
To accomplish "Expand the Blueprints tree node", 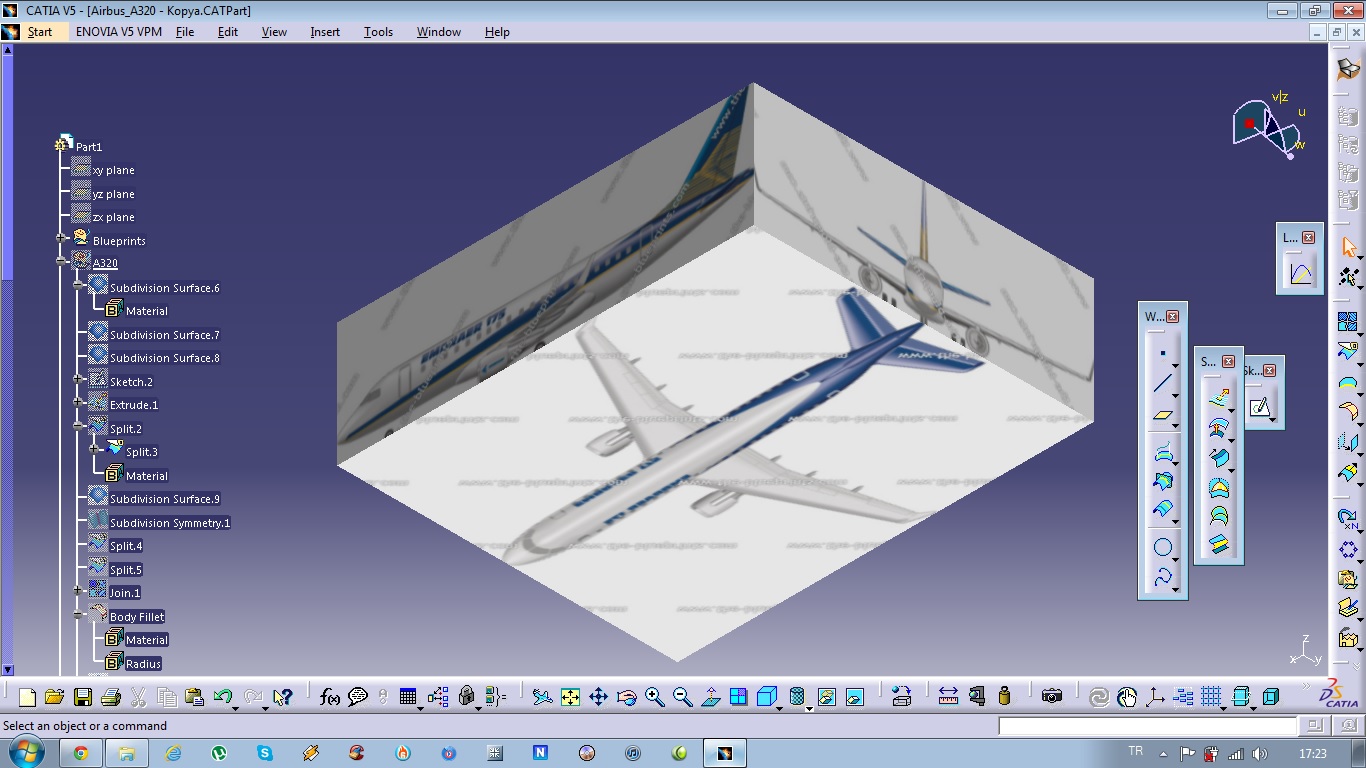I will point(62,239).
